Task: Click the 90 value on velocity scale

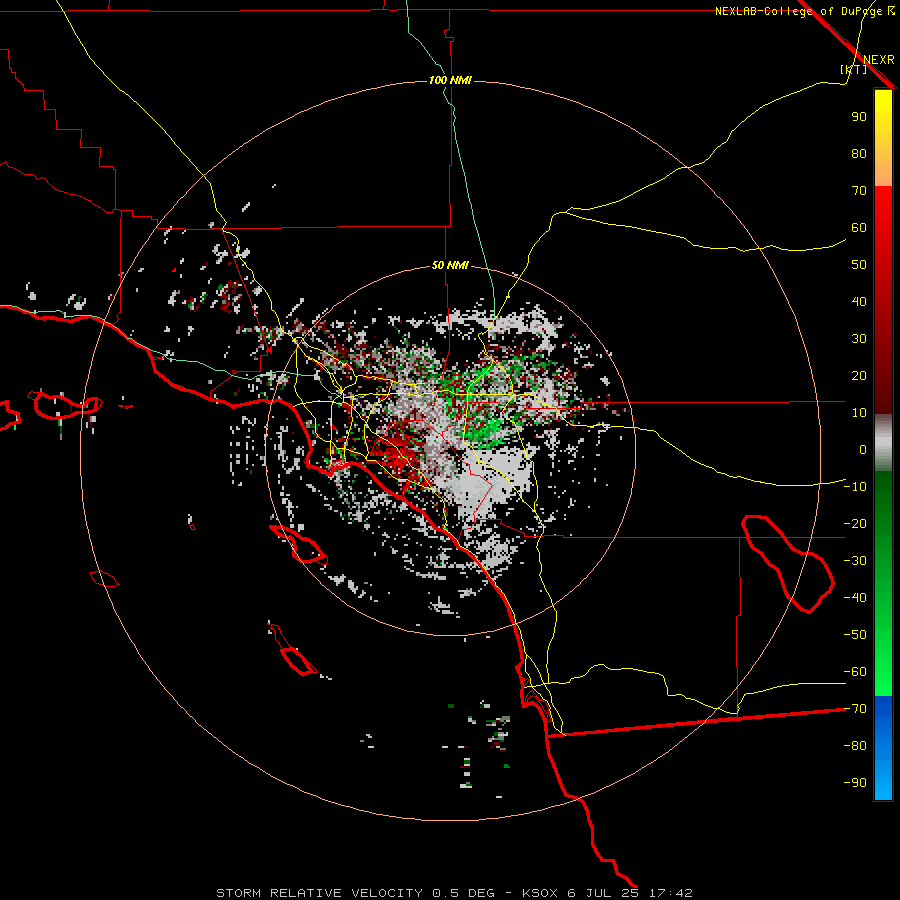Action: coord(859,117)
